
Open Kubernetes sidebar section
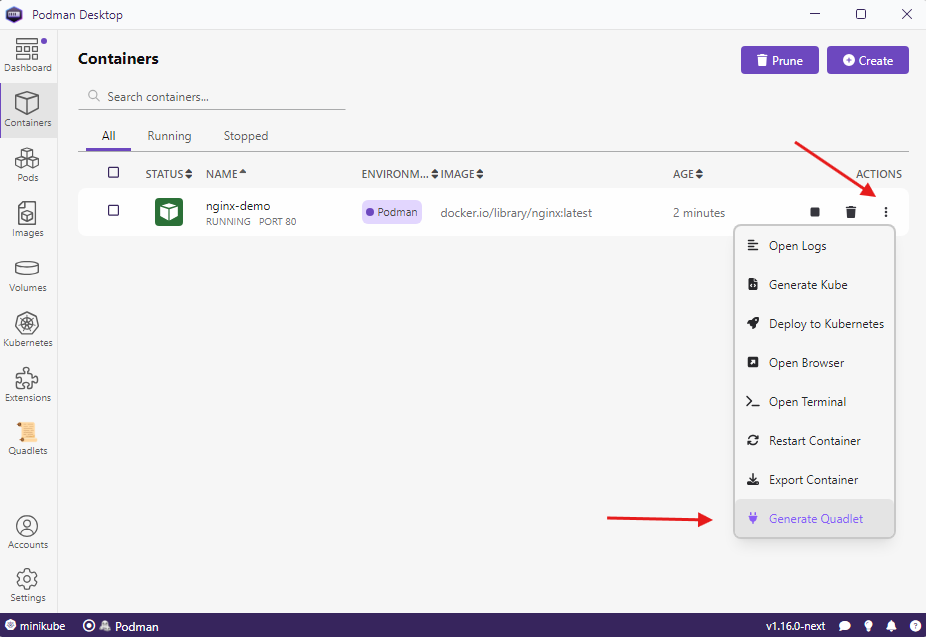coord(27,330)
